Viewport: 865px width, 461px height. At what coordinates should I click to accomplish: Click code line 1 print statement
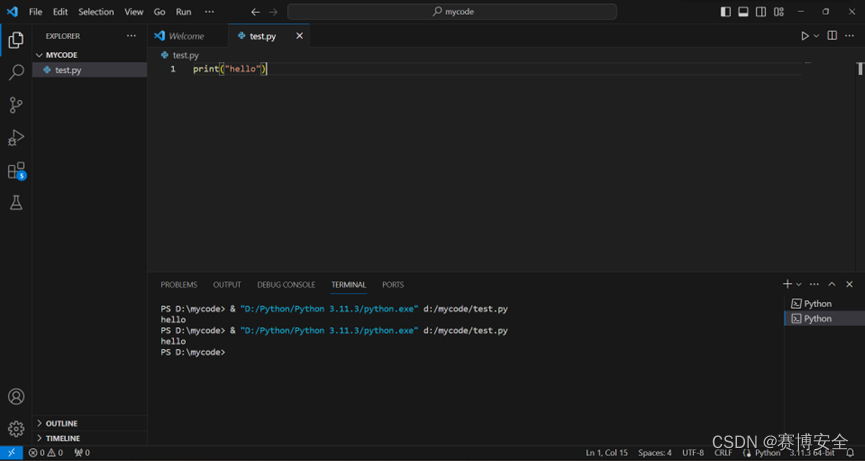[230, 69]
